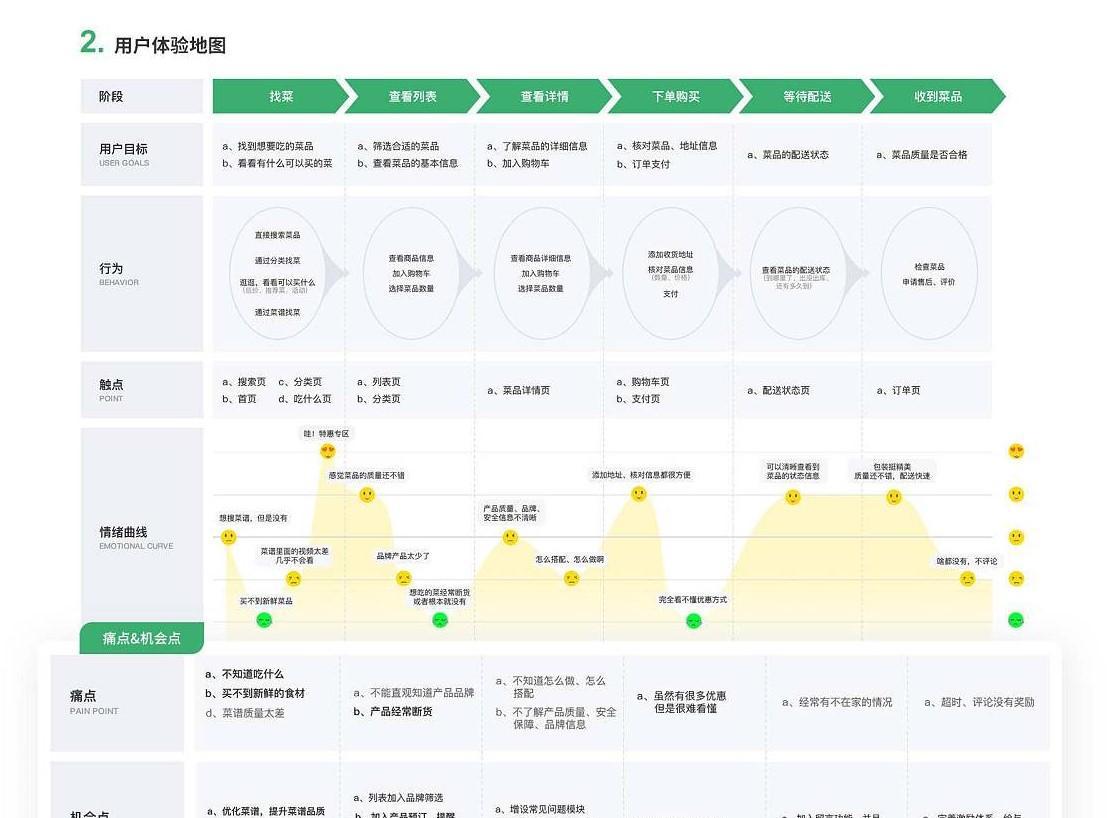Click the sad emoji in the right-side scale
Image resolution: width=1111 pixels, height=818 pixels.
[x=1016, y=579]
